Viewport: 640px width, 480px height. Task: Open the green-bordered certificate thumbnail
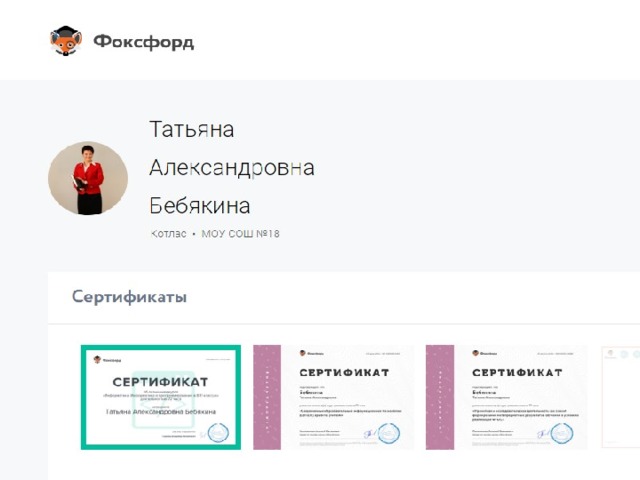click(x=161, y=397)
